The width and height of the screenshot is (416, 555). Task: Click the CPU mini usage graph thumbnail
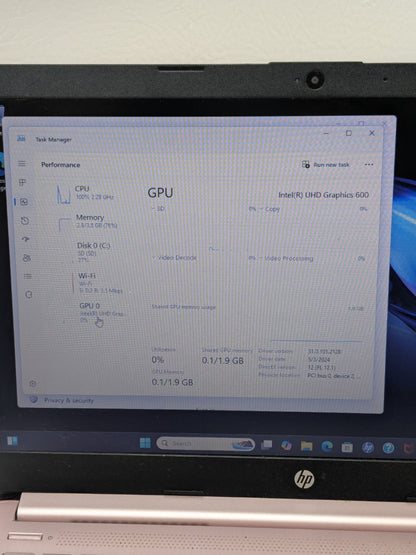click(64, 195)
